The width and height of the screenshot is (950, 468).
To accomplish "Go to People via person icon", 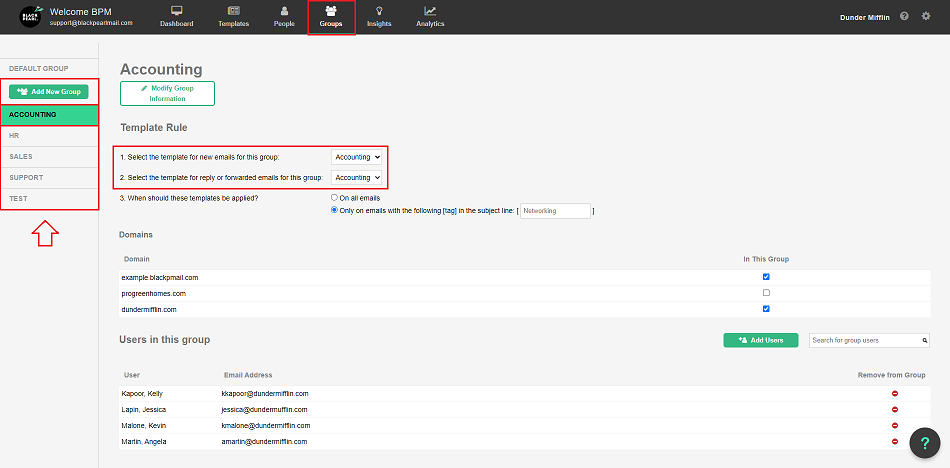I will click(284, 11).
